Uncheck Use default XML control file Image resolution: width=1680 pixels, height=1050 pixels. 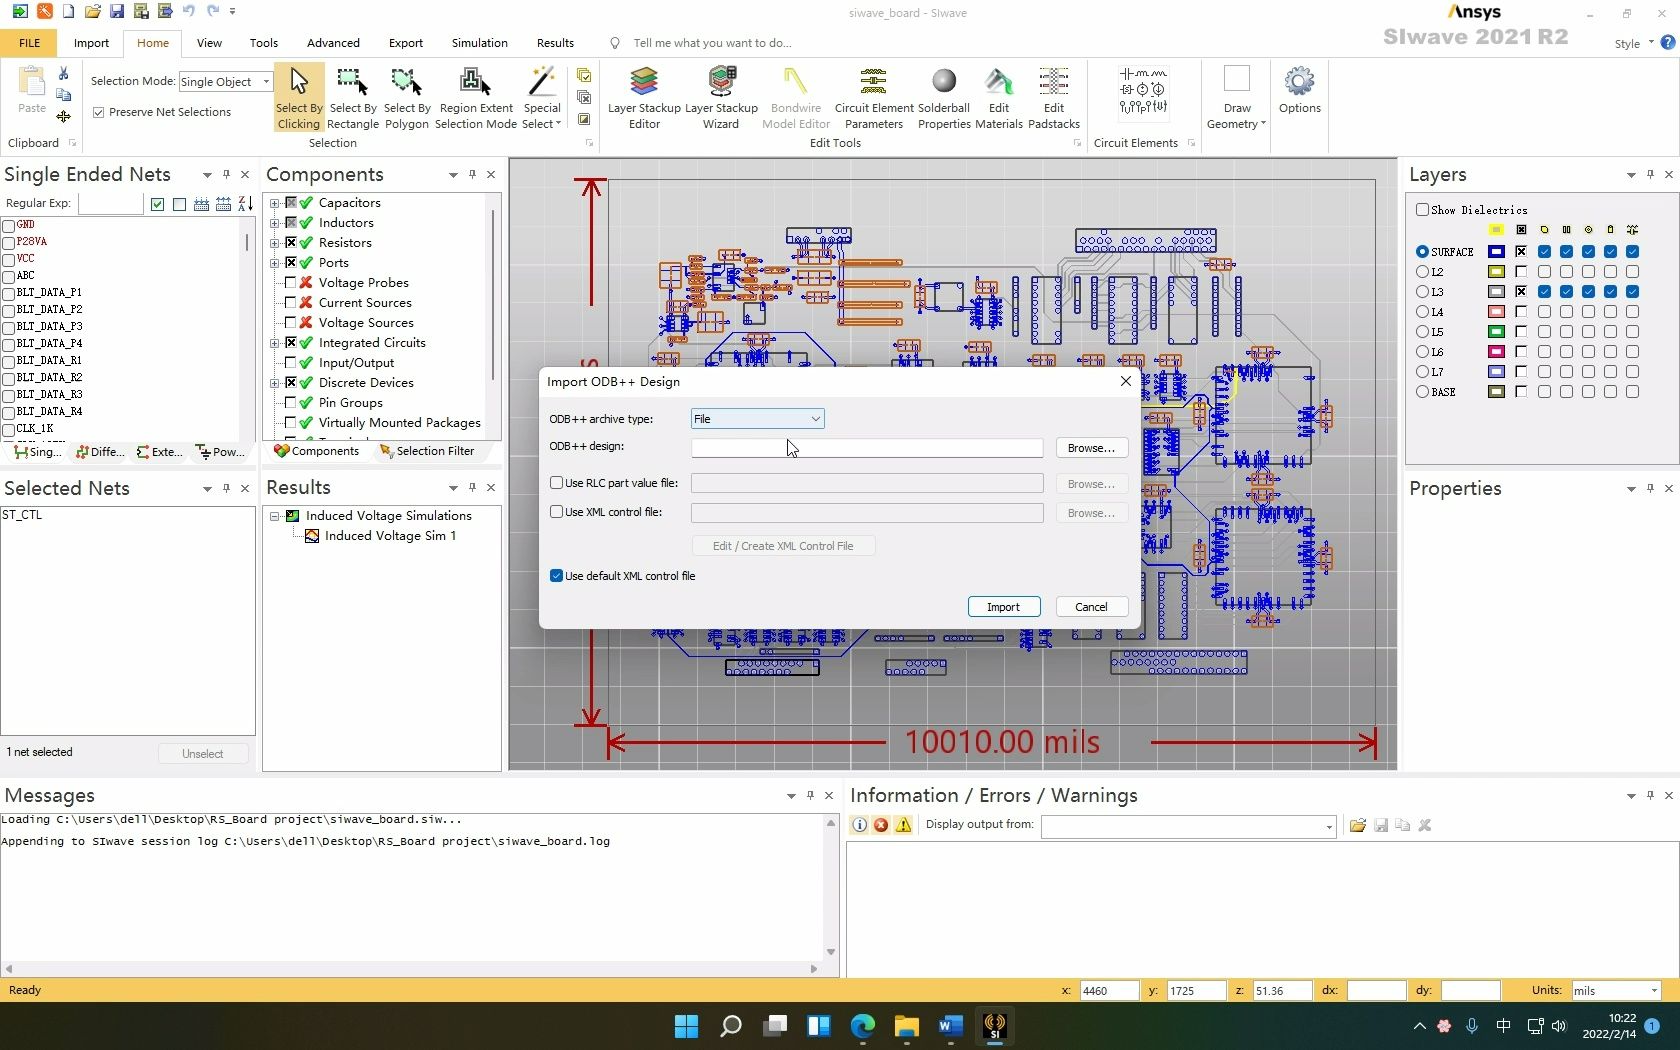point(557,576)
